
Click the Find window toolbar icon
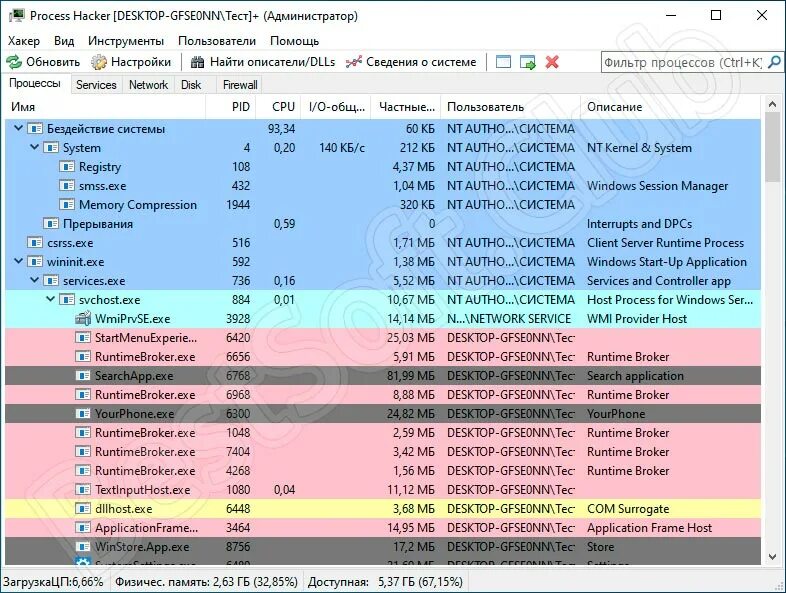coord(503,62)
